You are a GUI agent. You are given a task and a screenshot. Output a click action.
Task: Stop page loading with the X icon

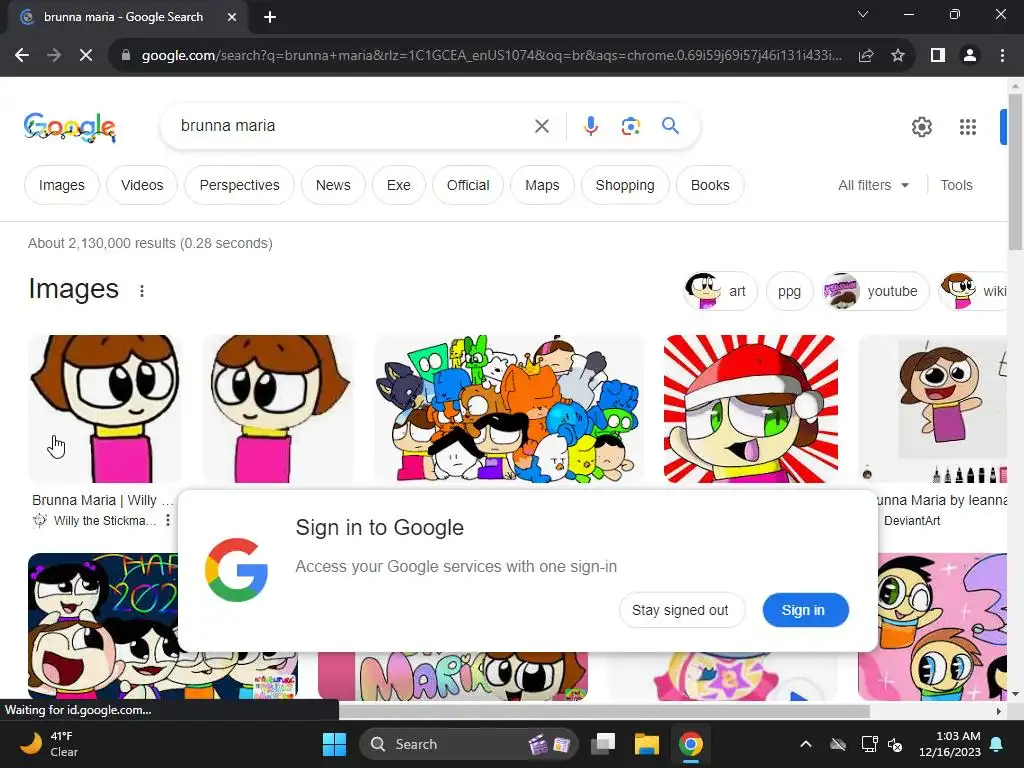pyautogui.click(x=86, y=56)
